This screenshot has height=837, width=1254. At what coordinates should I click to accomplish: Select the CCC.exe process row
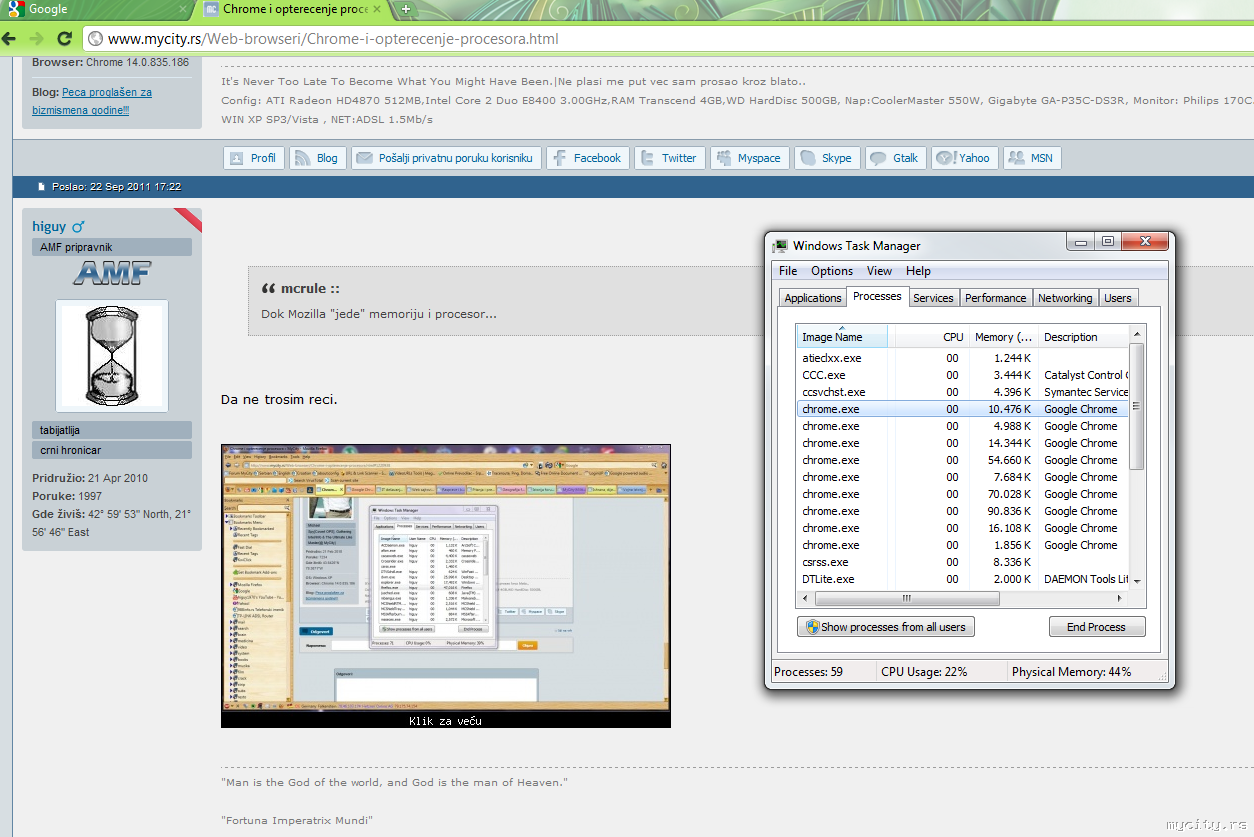(963, 375)
